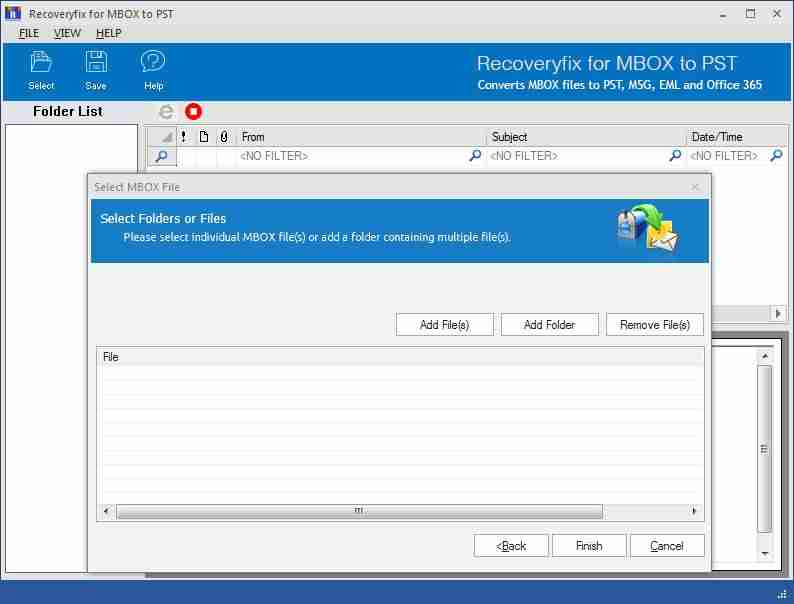794x604 pixels.
Task: Sort by the From column header
Action: [361, 137]
